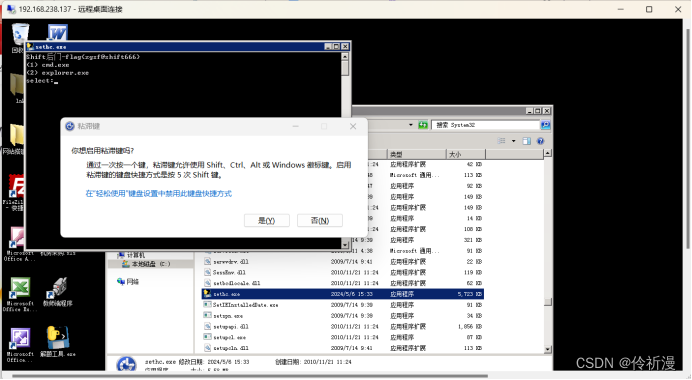692x380 pixels.
Task: Select servdrv.dll in the file list
Action: (343, 261)
